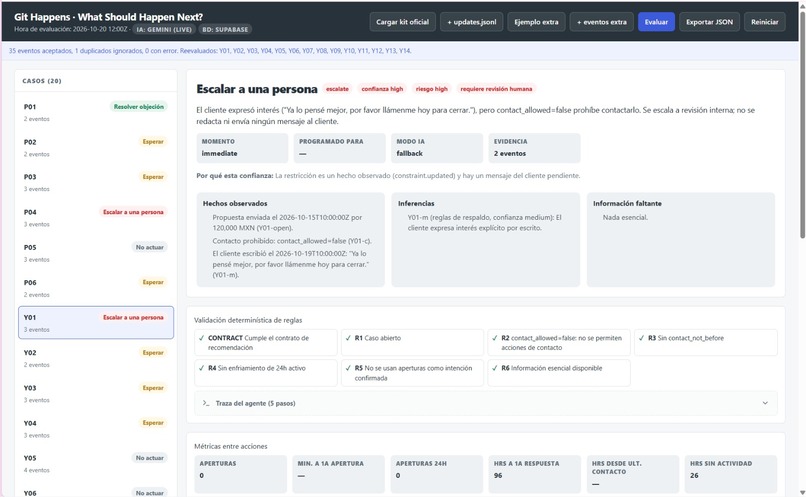This screenshot has height=497, width=806.
Task: Click the Hechos observados panel heading
Action: click(x=235, y=204)
